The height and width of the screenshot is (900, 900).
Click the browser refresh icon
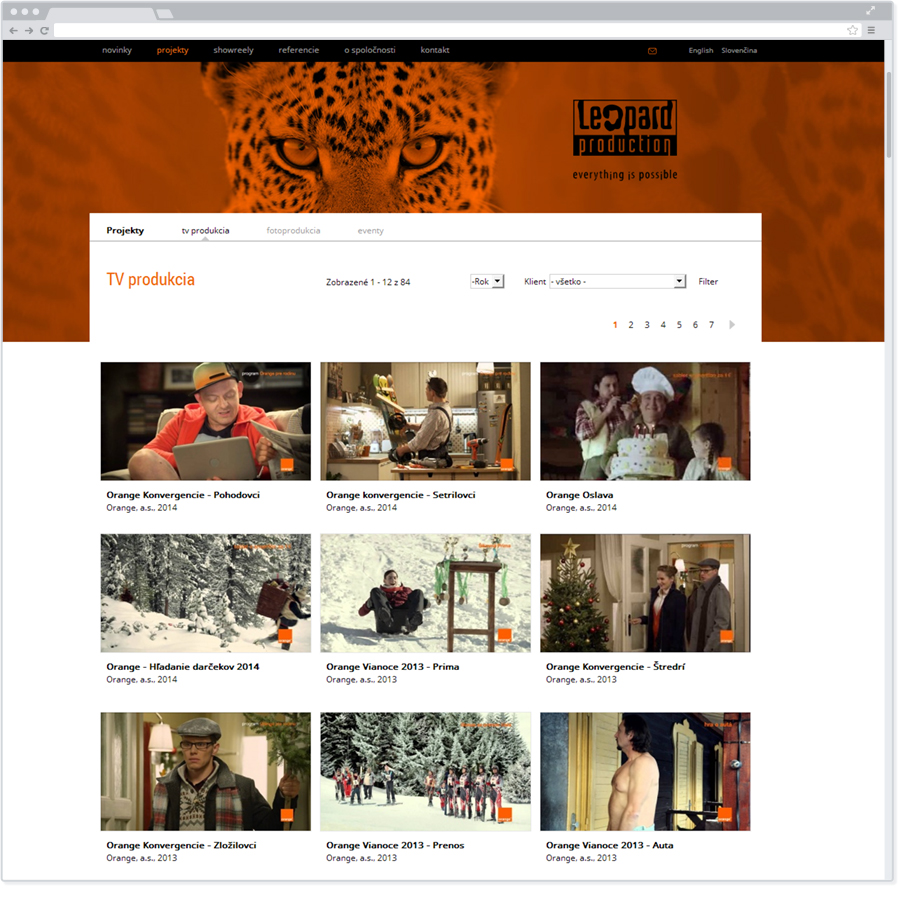(42, 31)
